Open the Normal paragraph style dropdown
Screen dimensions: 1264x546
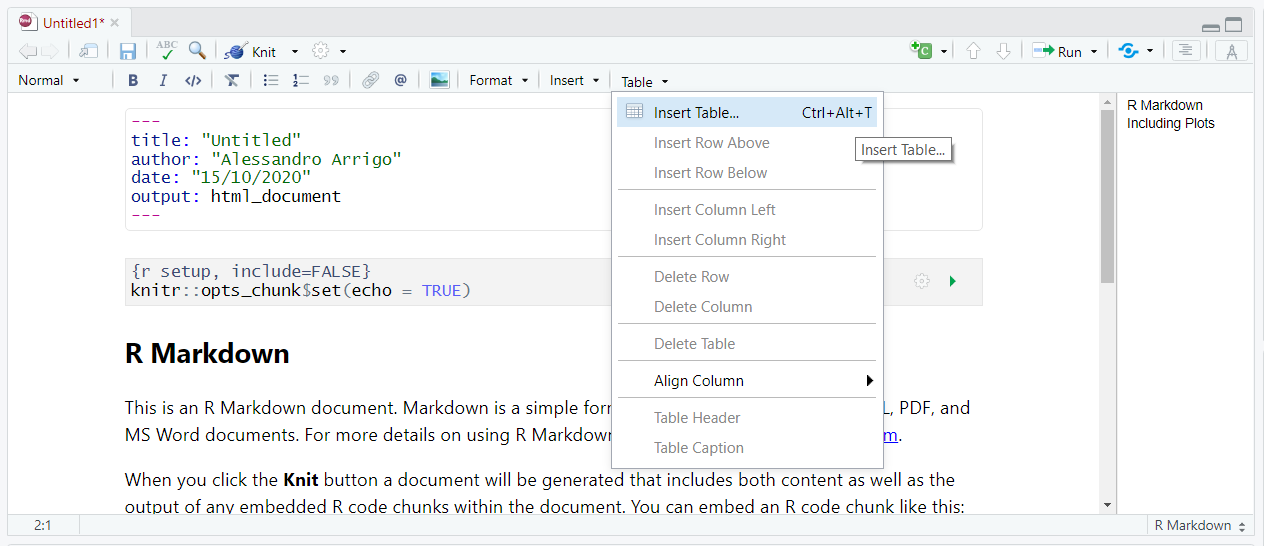(48, 80)
